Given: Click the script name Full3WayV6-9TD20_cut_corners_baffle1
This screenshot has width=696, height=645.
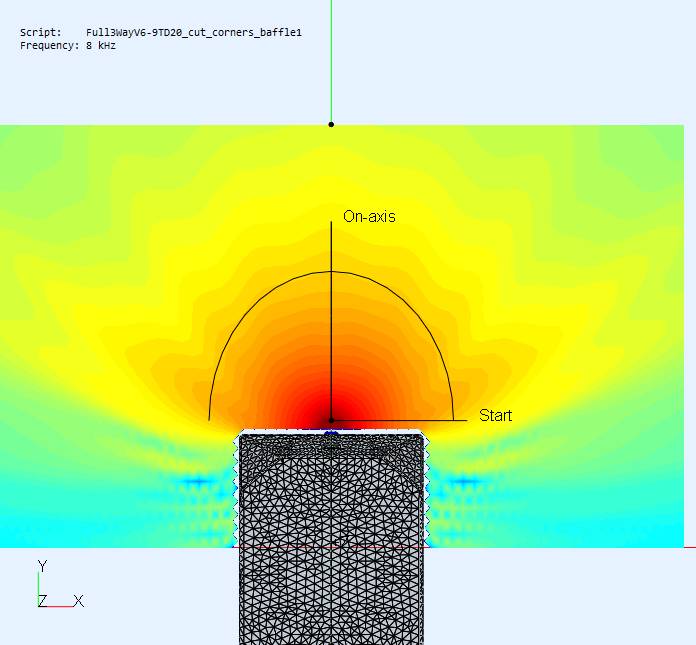Looking at the screenshot, I should [x=194, y=32].
